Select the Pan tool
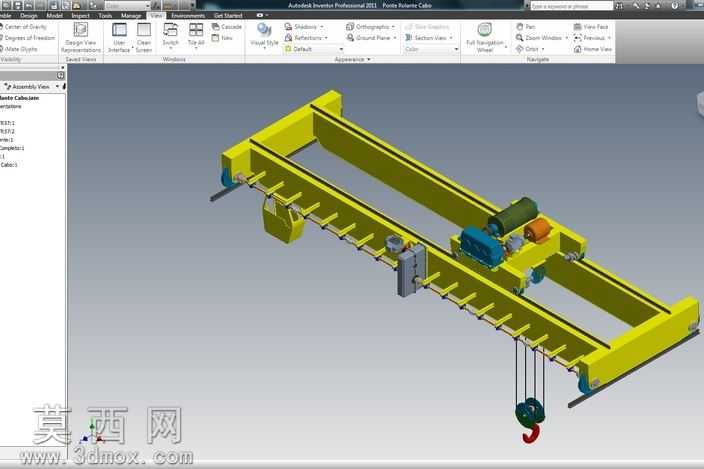The image size is (704, 469). click(x=525, y=27)
